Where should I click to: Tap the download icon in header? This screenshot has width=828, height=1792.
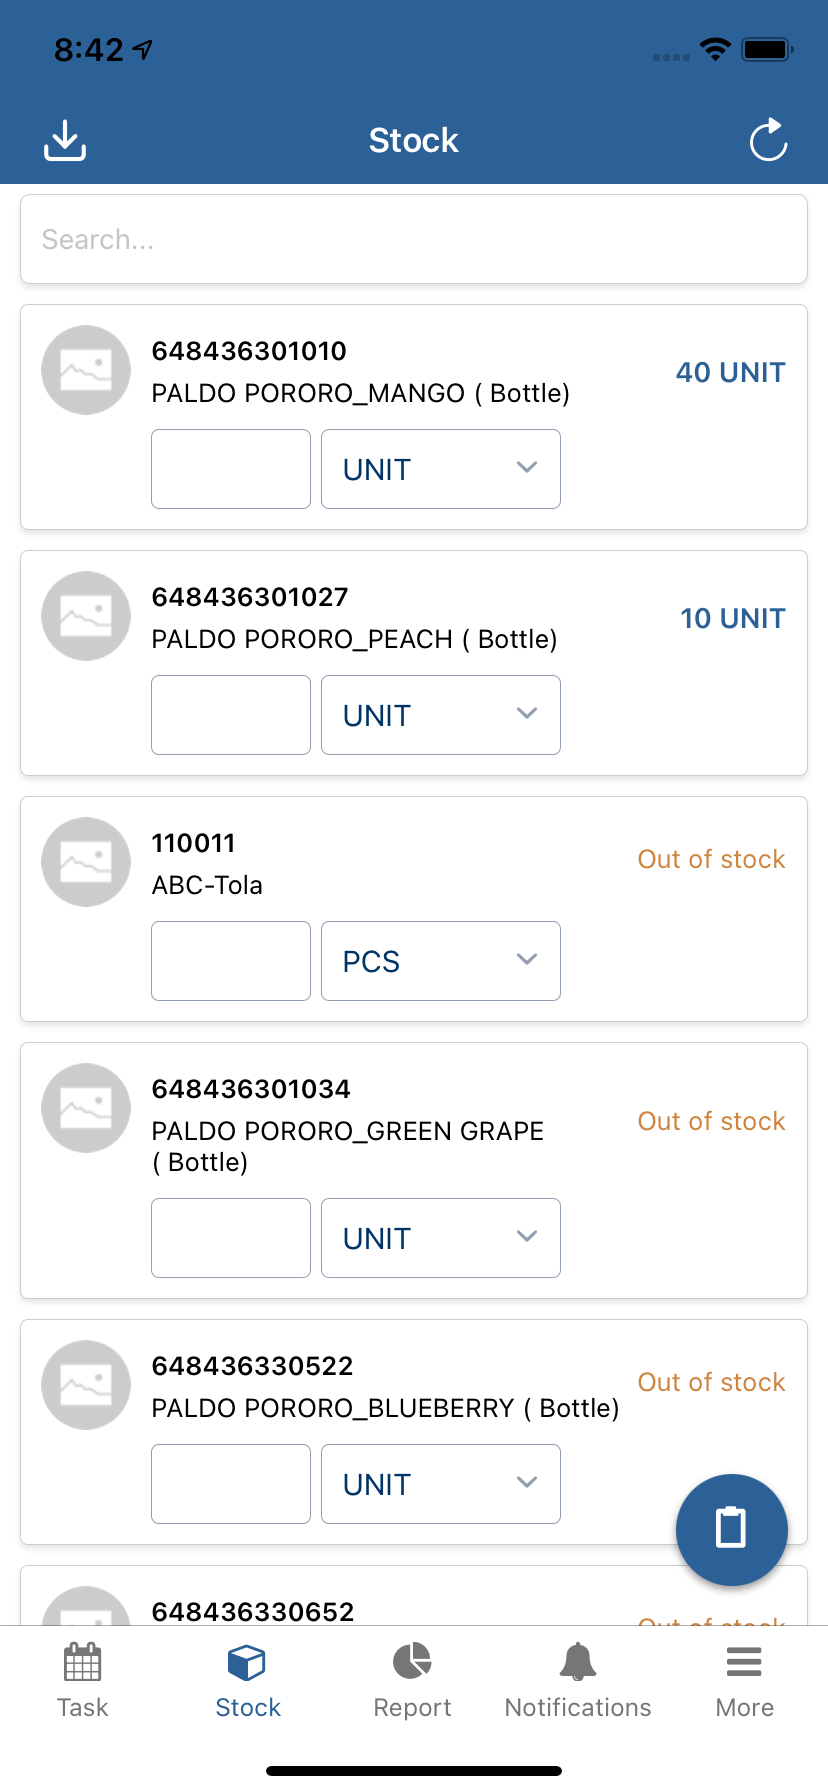click(65, 140)
